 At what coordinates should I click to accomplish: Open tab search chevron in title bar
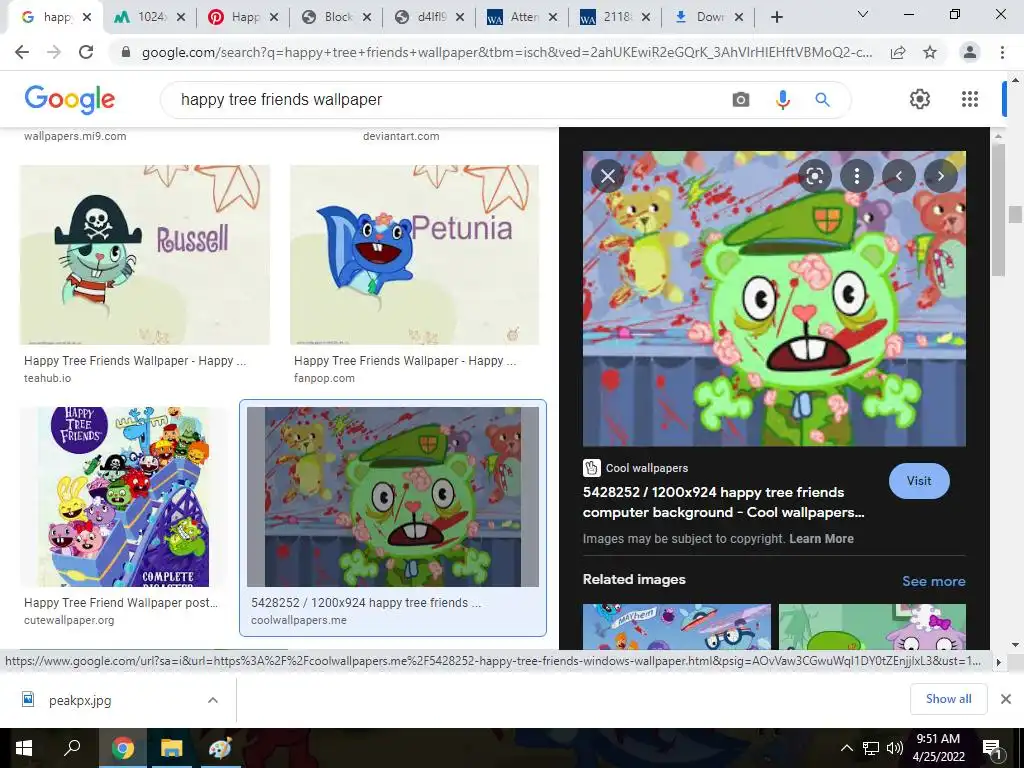coord(862,14)
